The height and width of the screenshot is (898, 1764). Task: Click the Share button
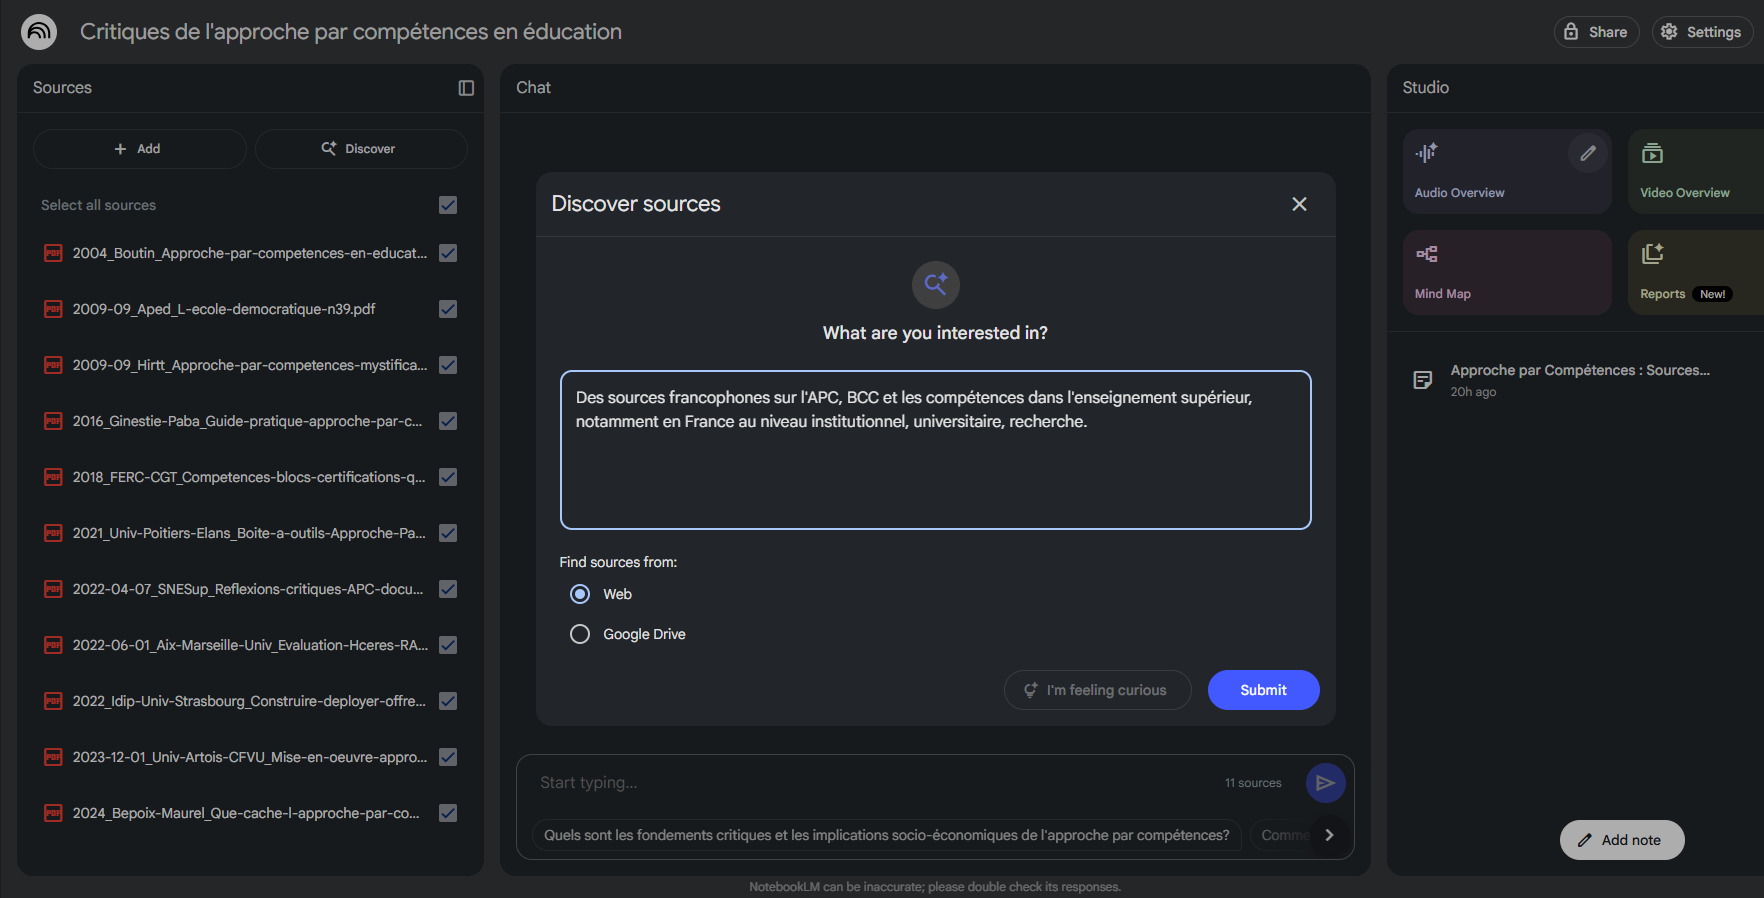point(1596,32)
